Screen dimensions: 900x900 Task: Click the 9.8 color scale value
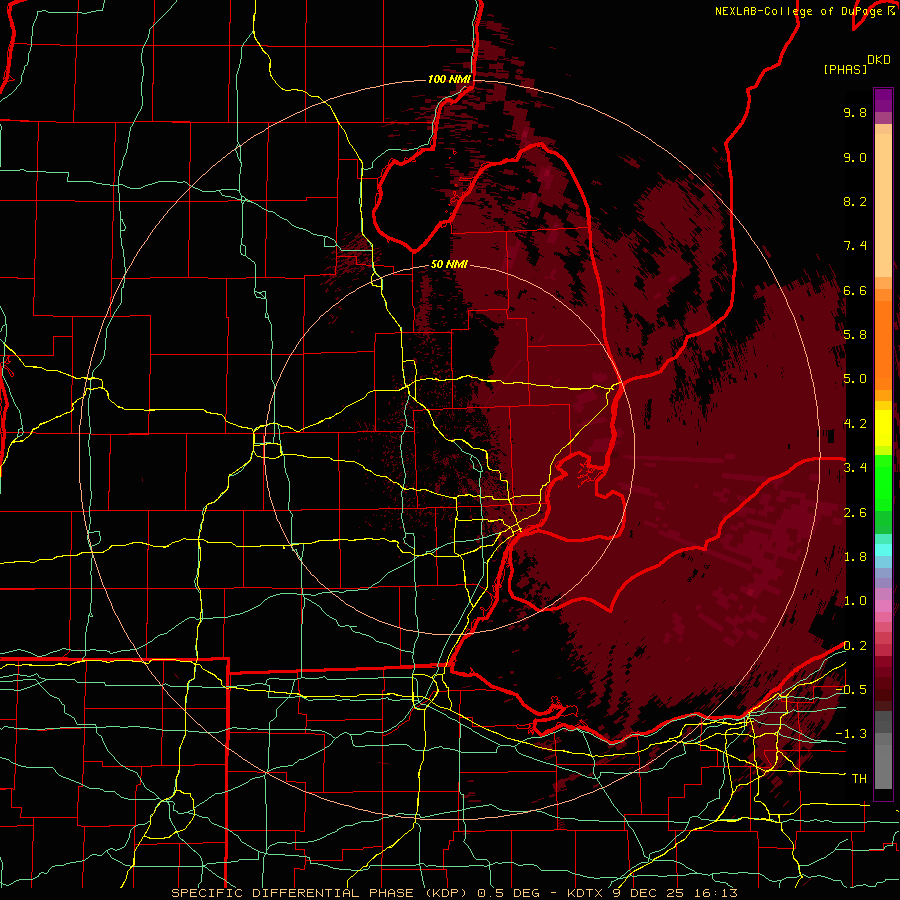[855, 112]
